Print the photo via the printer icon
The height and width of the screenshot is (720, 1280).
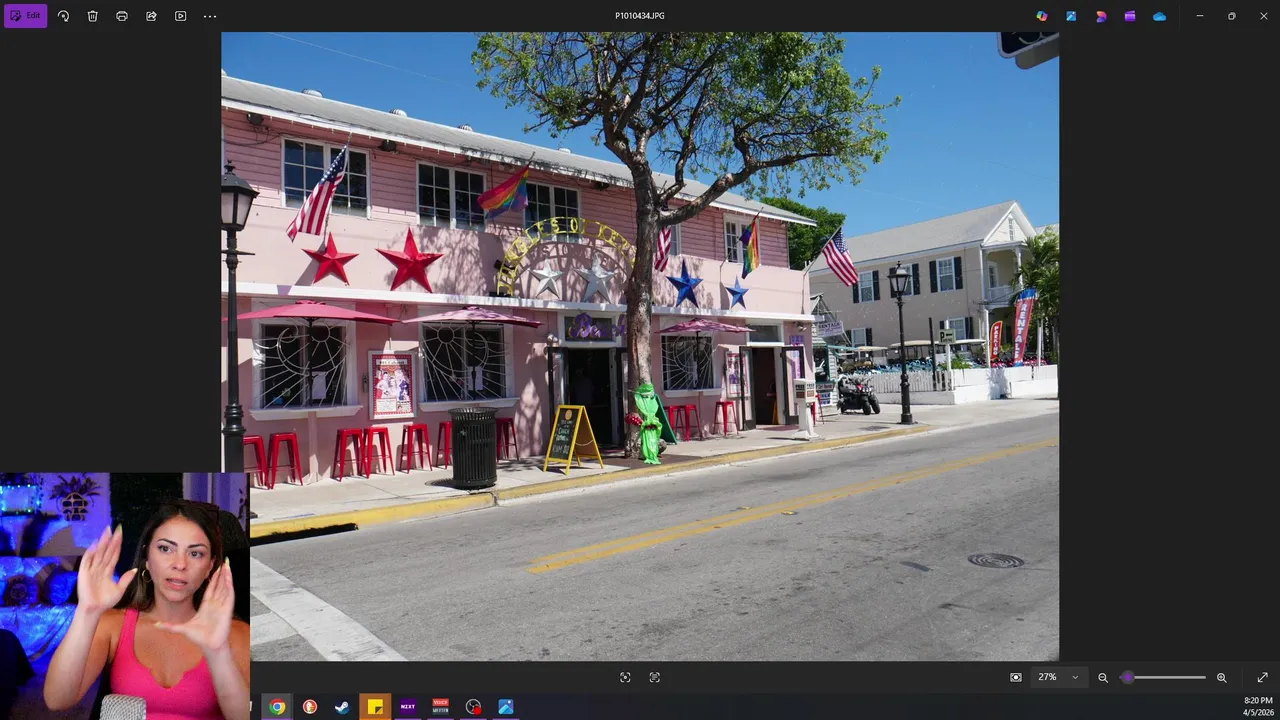122,16
